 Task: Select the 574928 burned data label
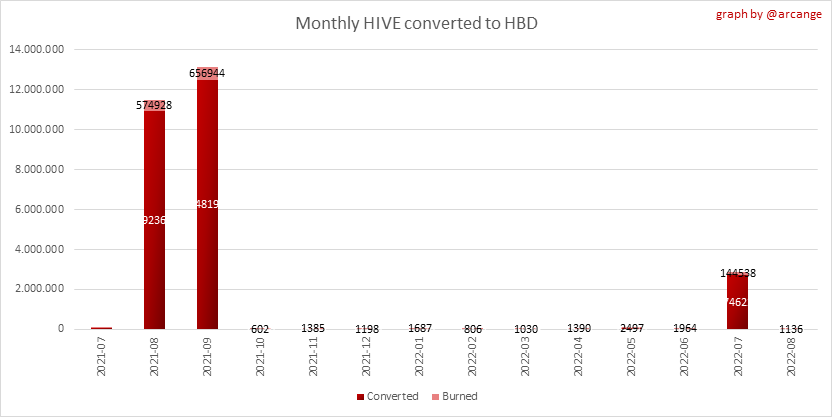(154, 104)
